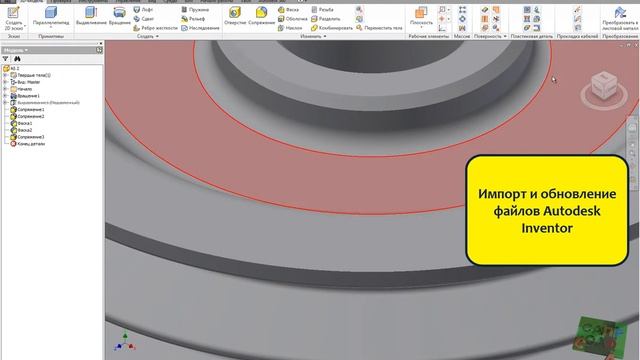Activate the Вращение revolve tool
This screenshot has width=640, height=360.
click(120, 17)
